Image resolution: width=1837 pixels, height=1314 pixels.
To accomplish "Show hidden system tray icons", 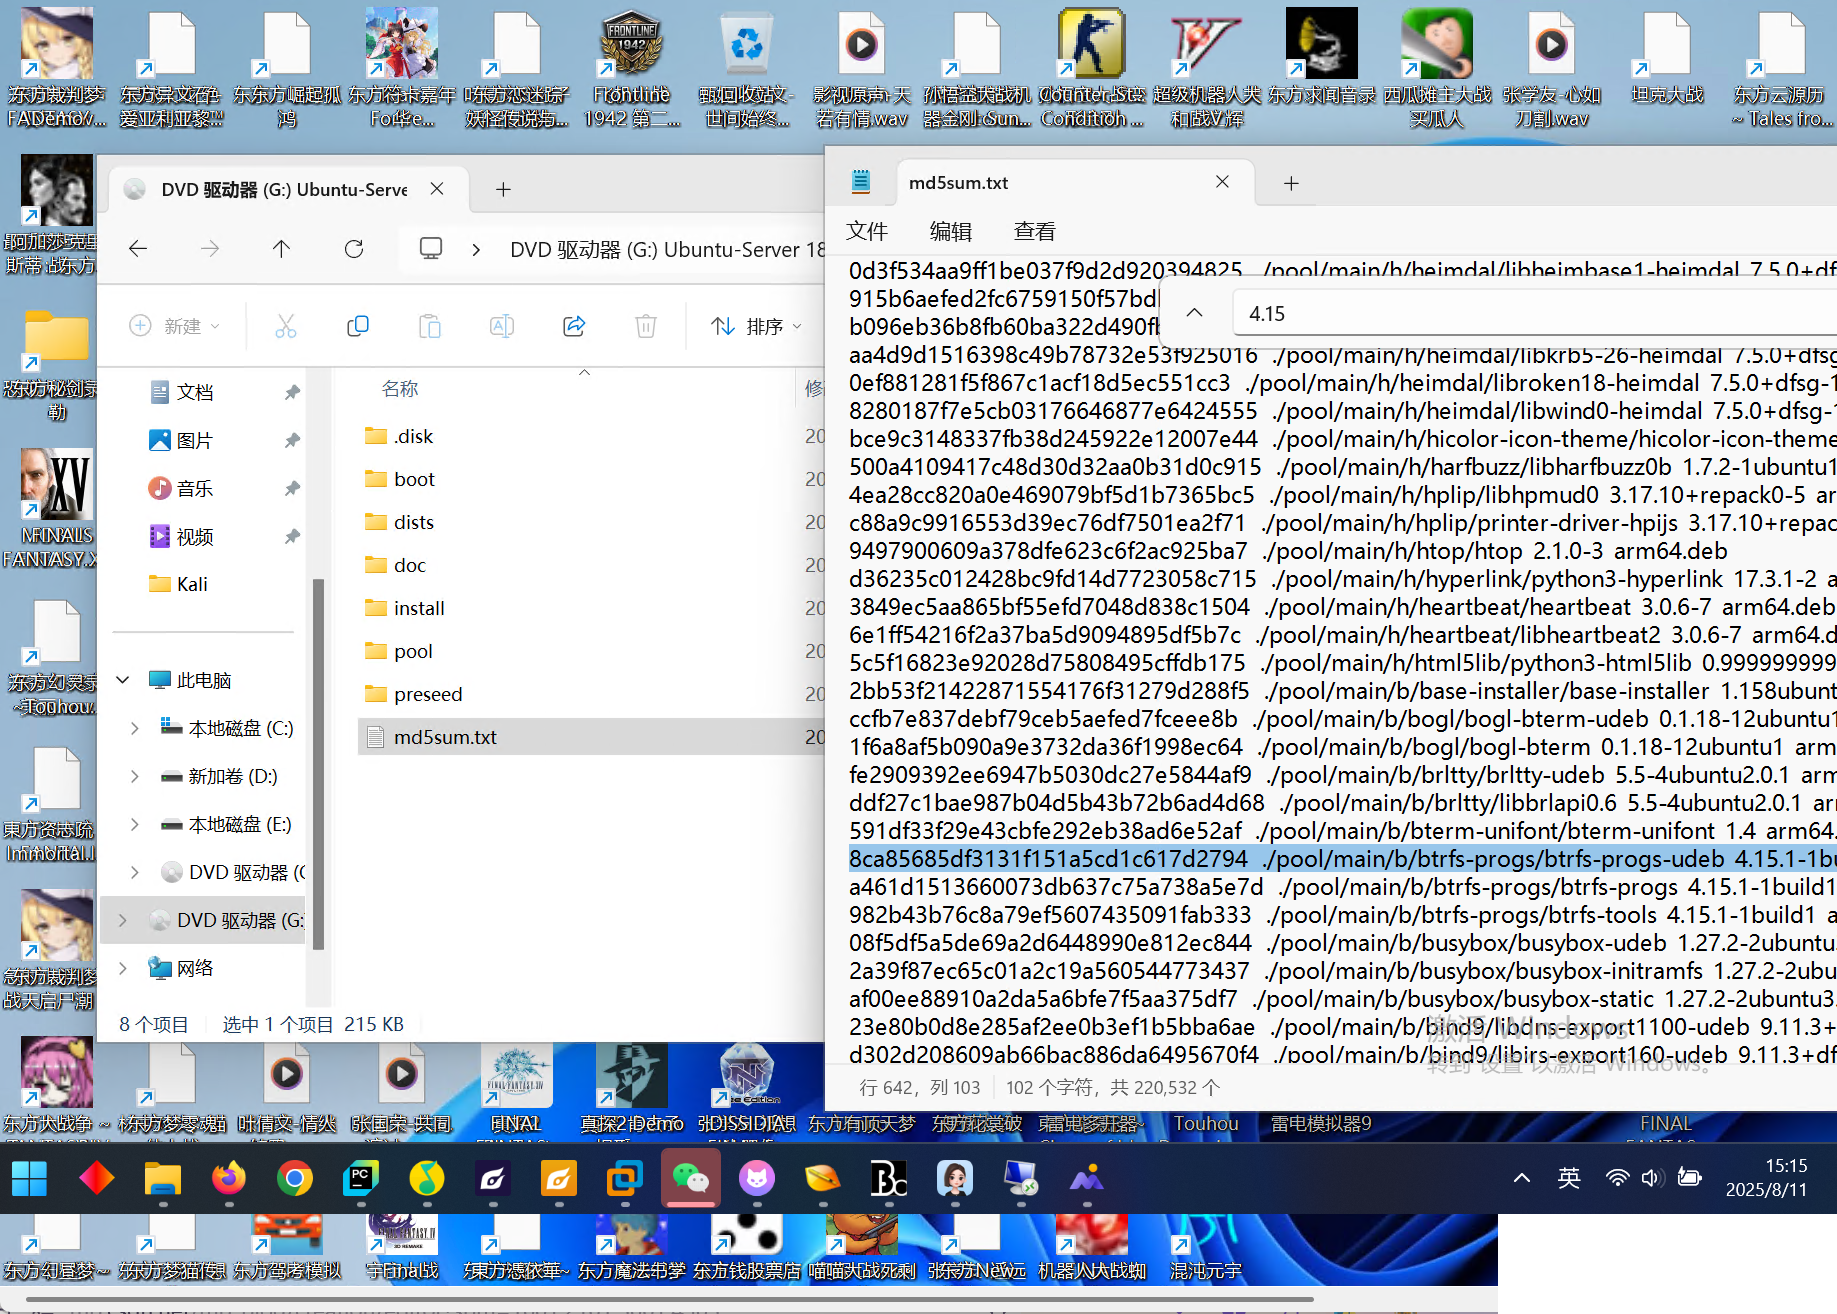I will (x=1522, y=1178).
